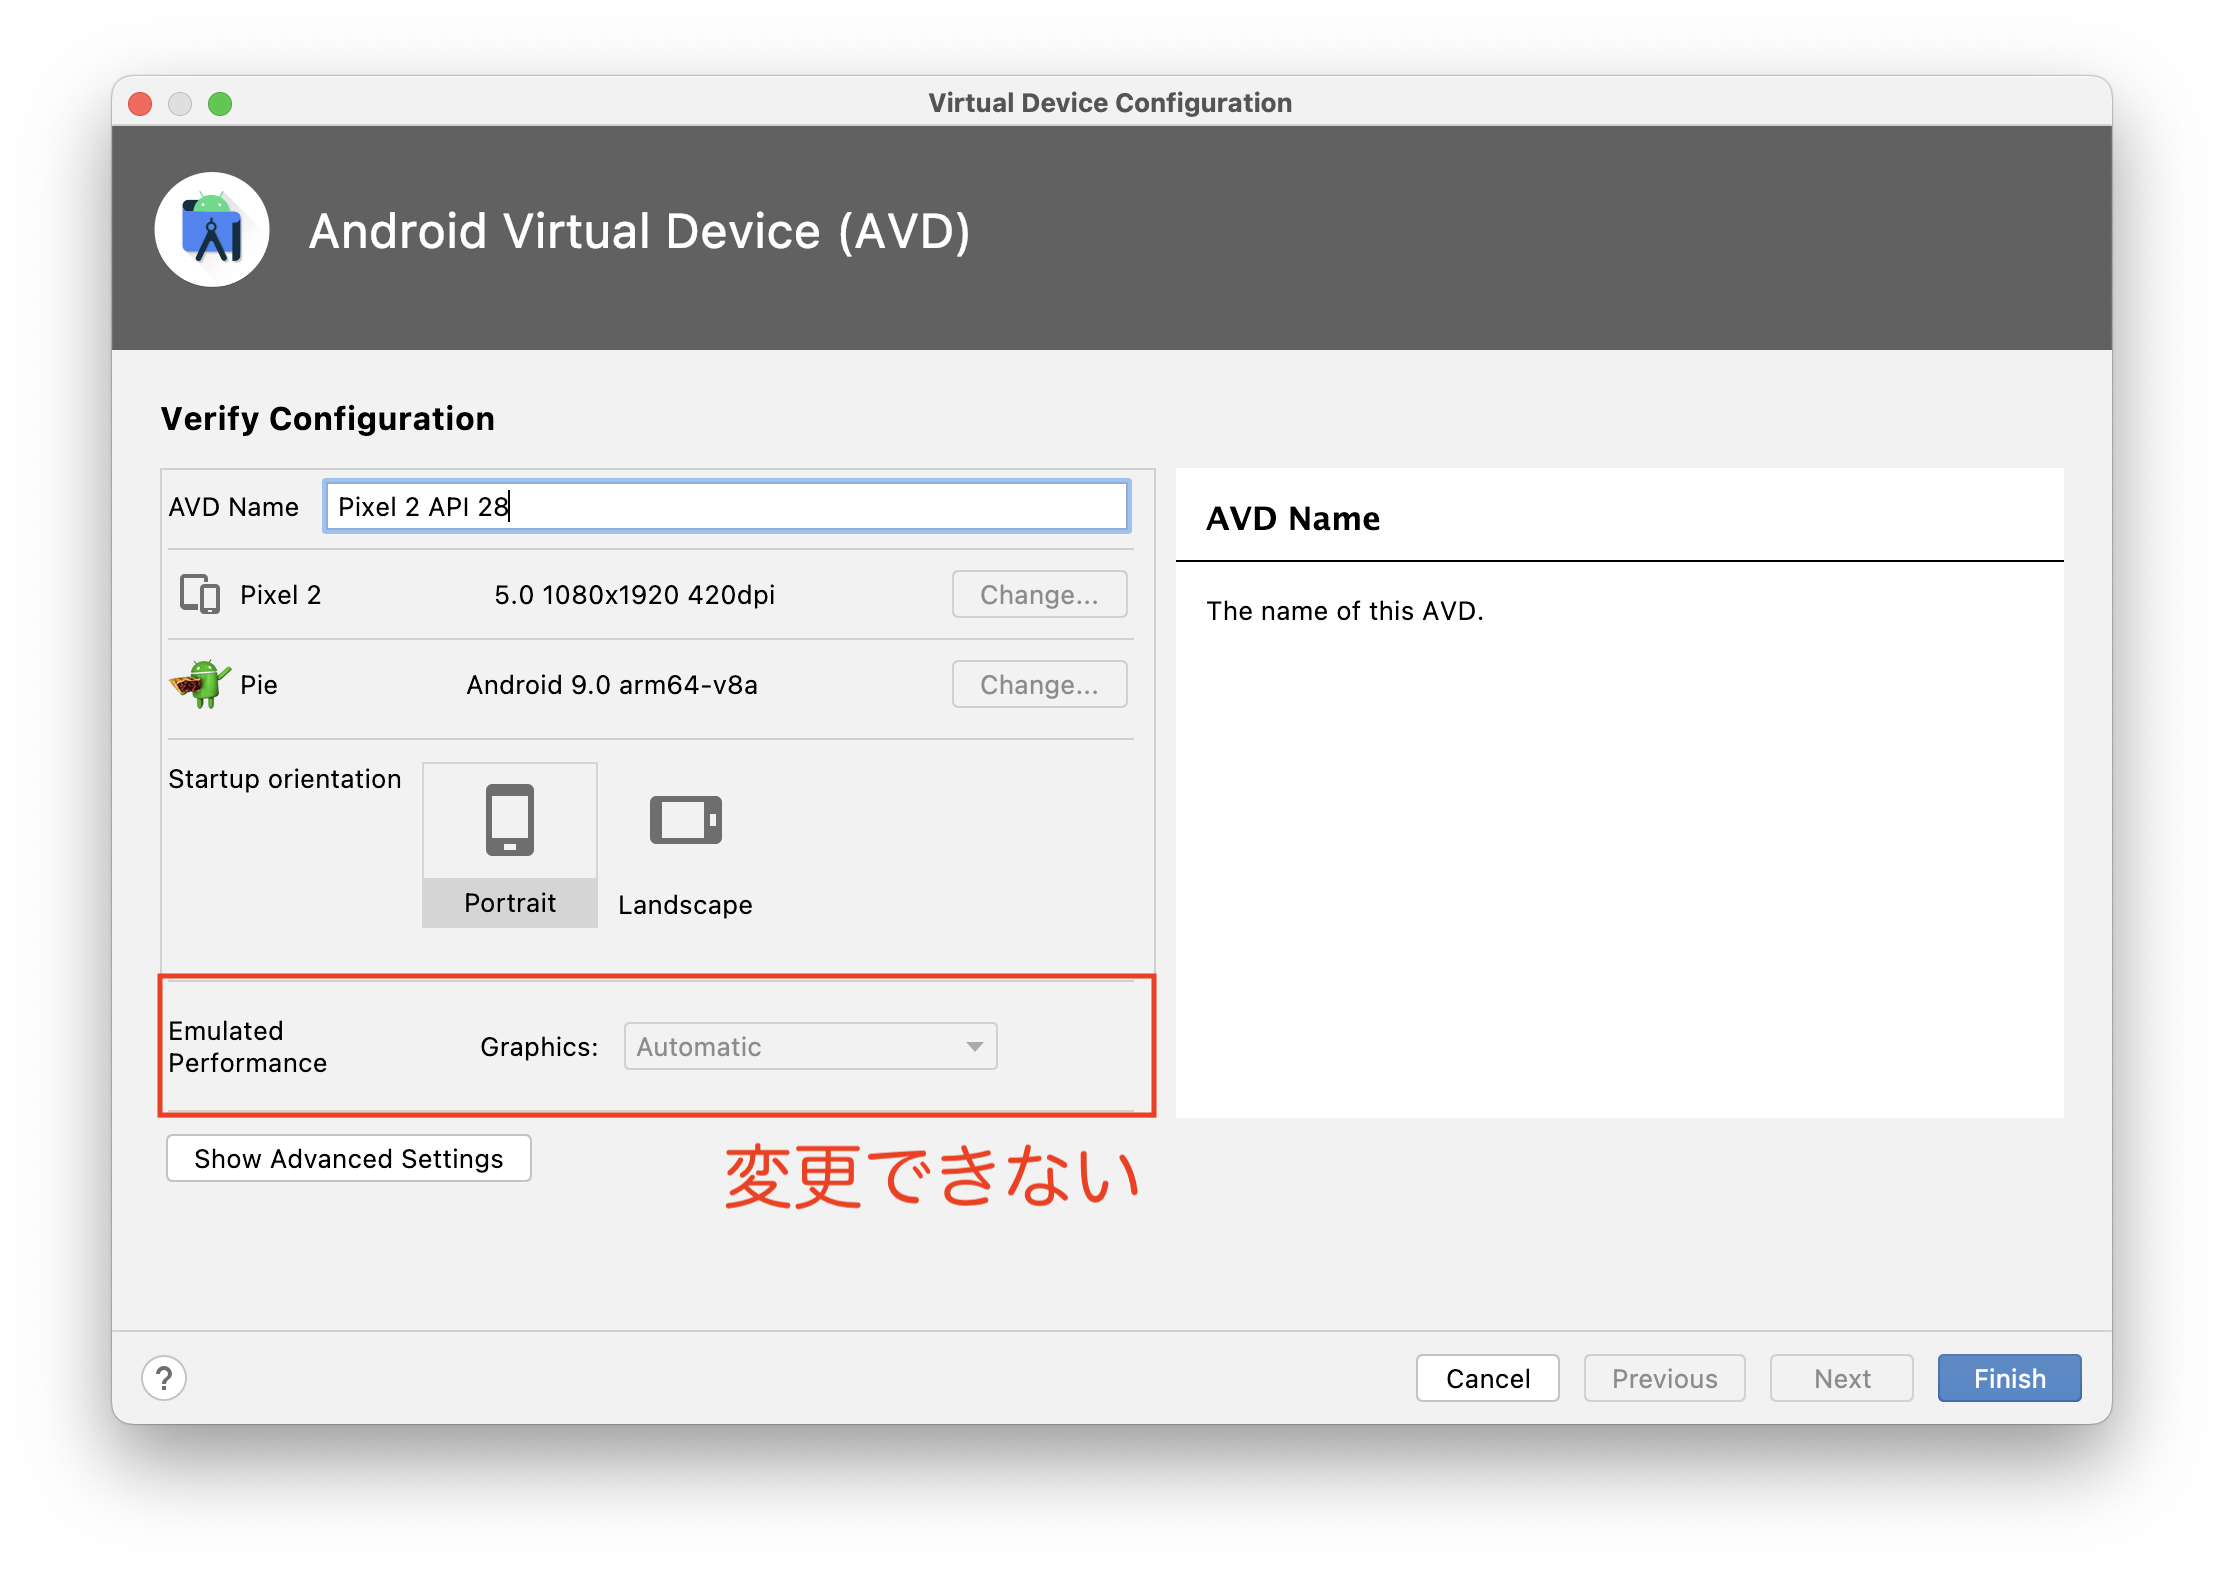
Task: Click Show Advanced Settings button
Action: [348, 1158]
